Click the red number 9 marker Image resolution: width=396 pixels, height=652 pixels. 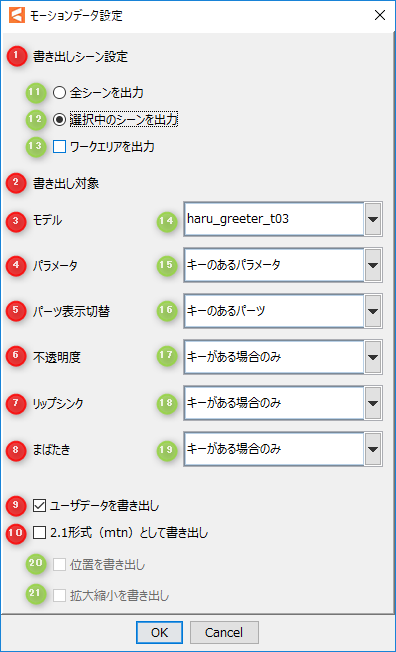pos(16,506)
